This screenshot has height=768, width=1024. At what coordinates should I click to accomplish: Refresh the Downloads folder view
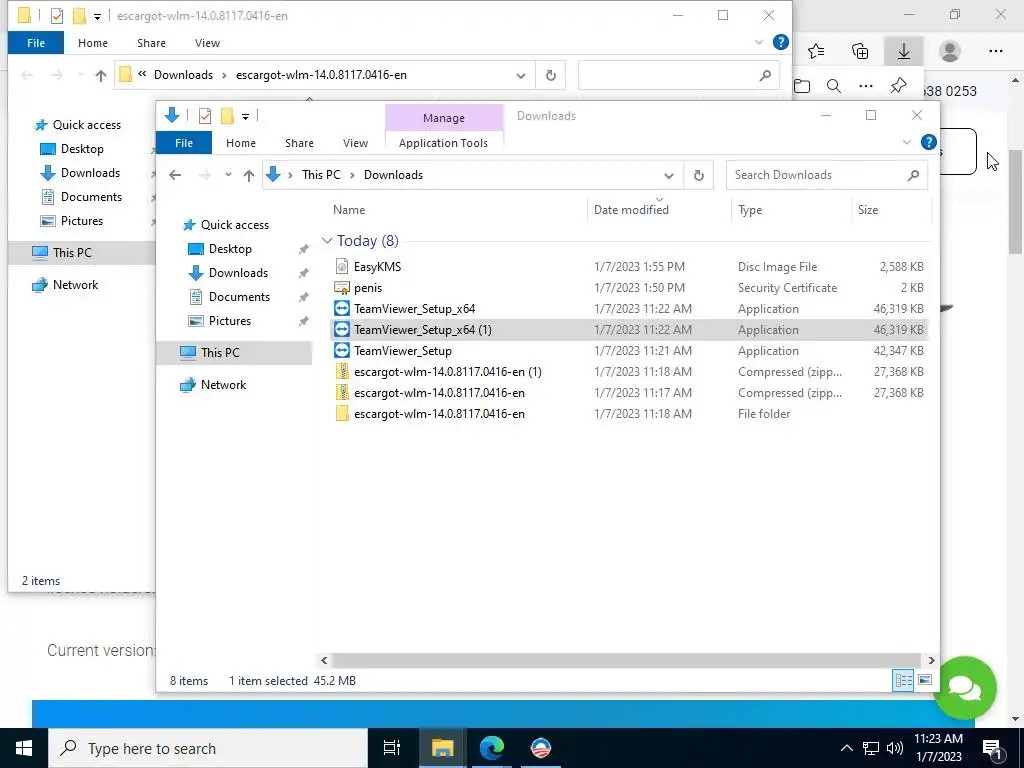pos(699,175)
